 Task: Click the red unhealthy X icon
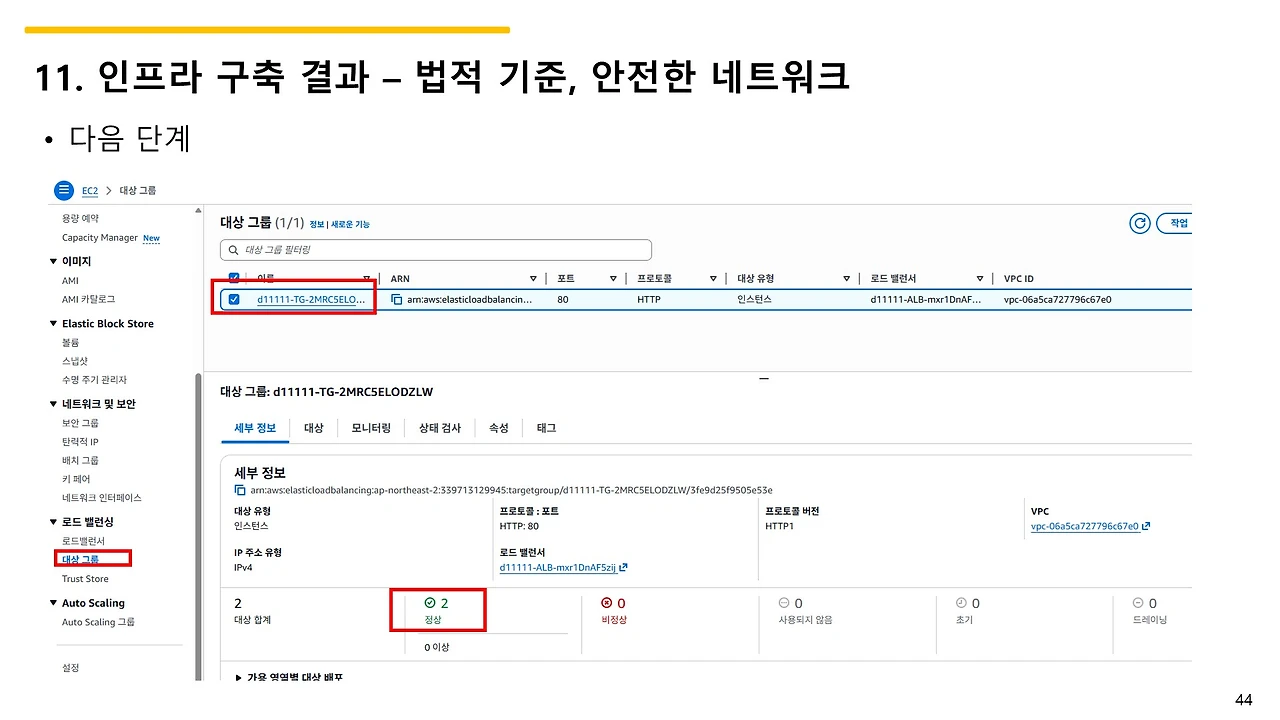tap(606, 603)
